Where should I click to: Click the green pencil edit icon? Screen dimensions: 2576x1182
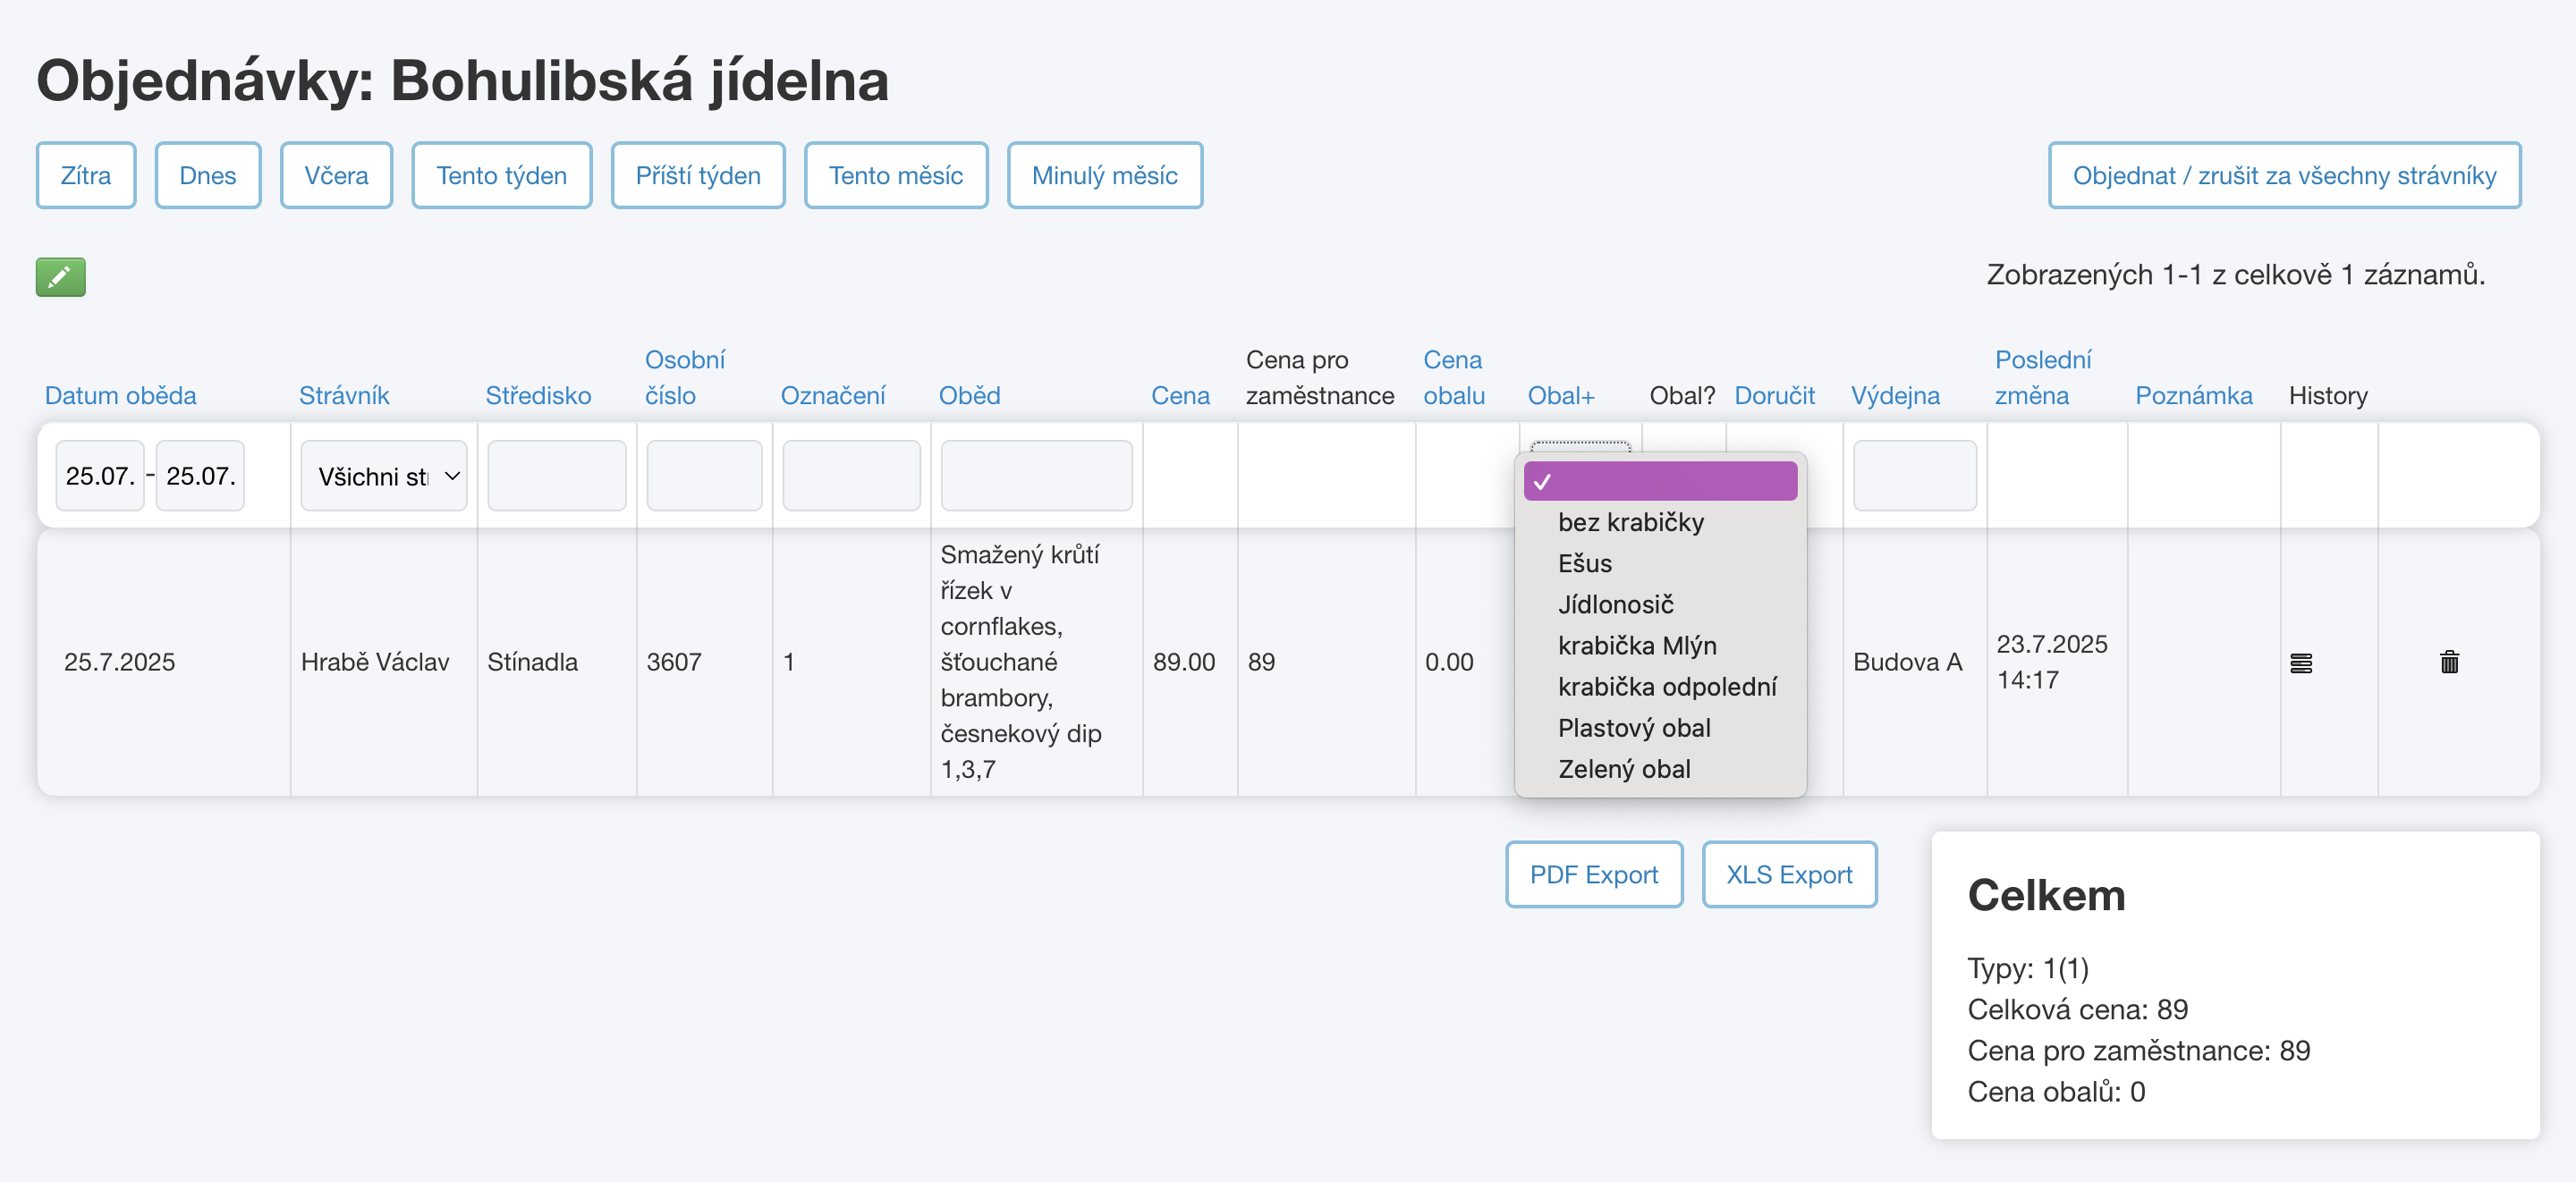(60, 277)
